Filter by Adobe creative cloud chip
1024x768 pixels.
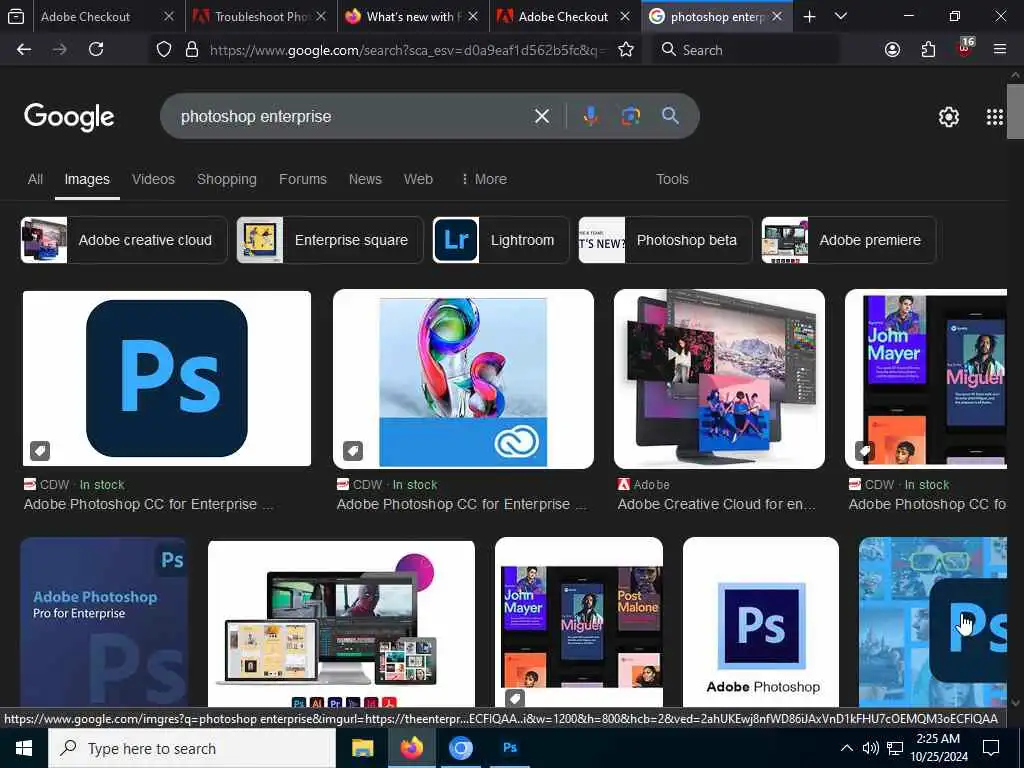tap(124, 240)
